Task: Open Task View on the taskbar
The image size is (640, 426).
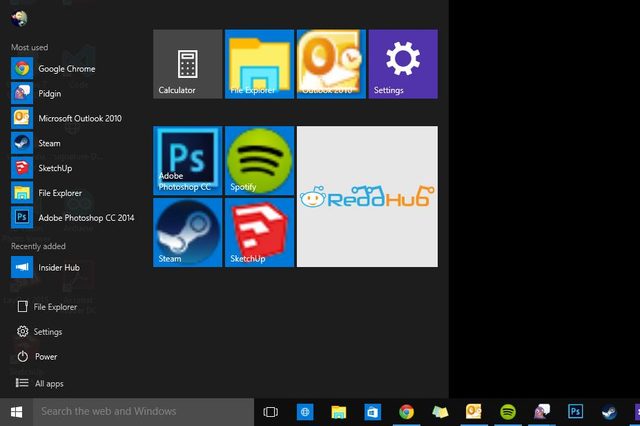Action: 271,412
